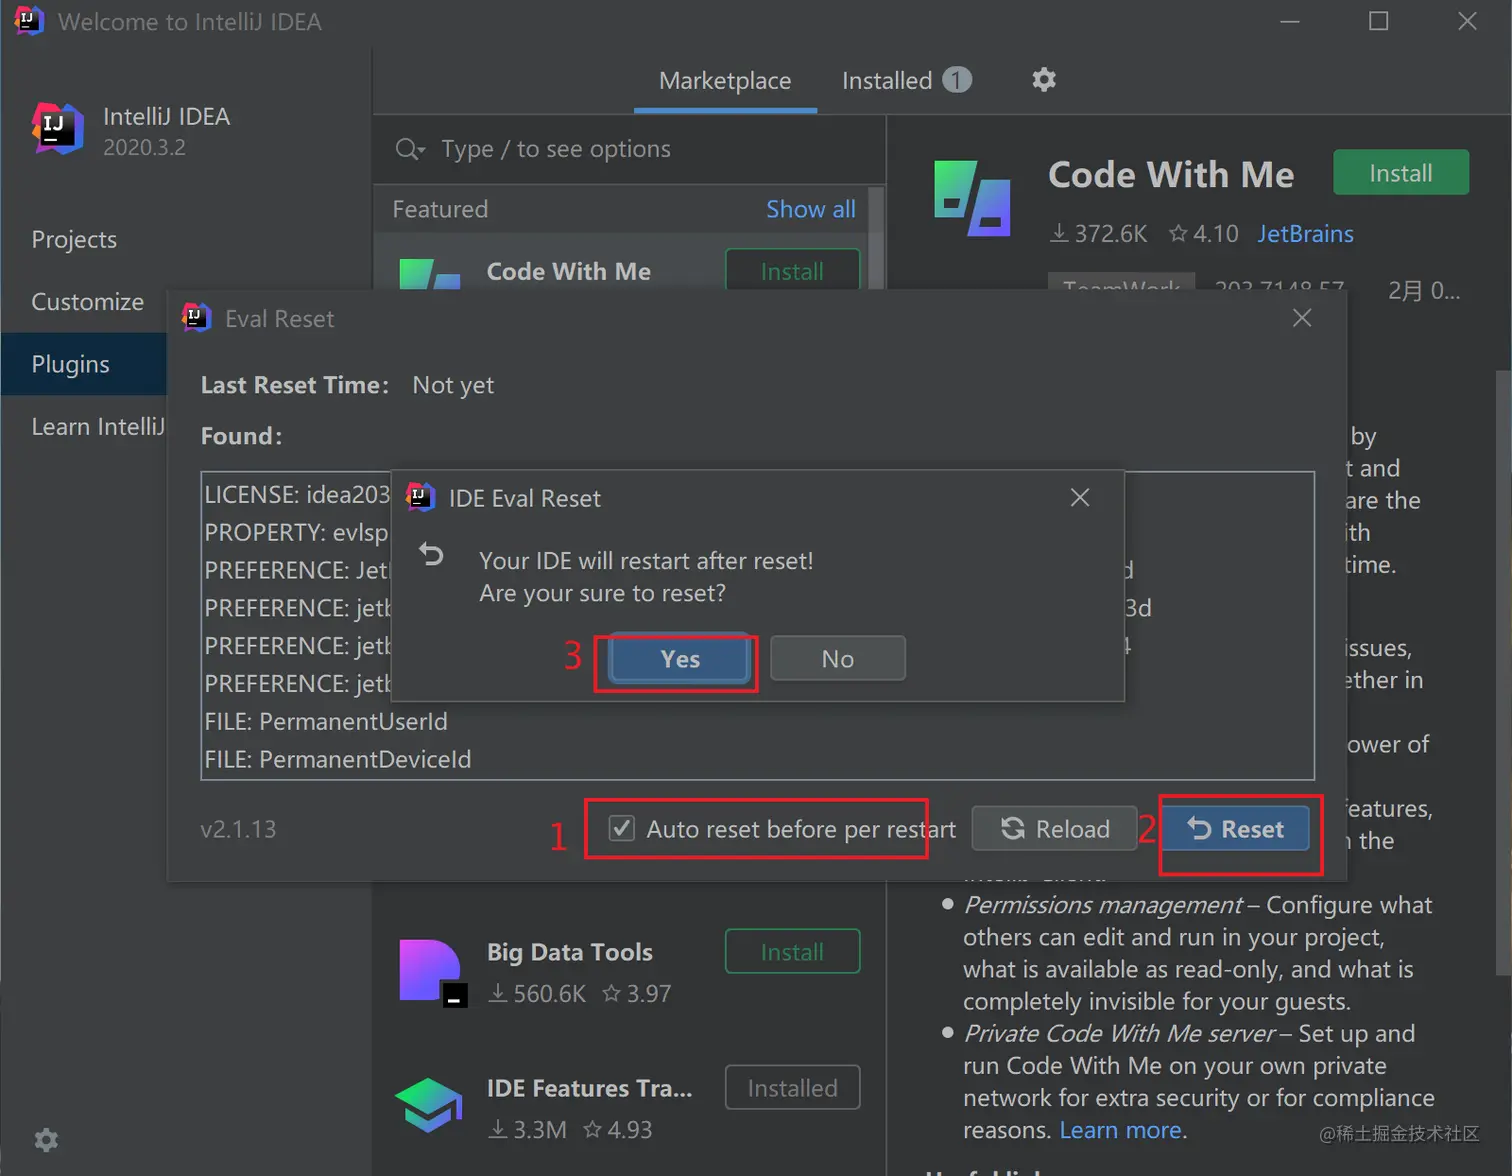Confirm reset by clicking Yes
The image size is (1512, 1176).
(x=680, y=659)
